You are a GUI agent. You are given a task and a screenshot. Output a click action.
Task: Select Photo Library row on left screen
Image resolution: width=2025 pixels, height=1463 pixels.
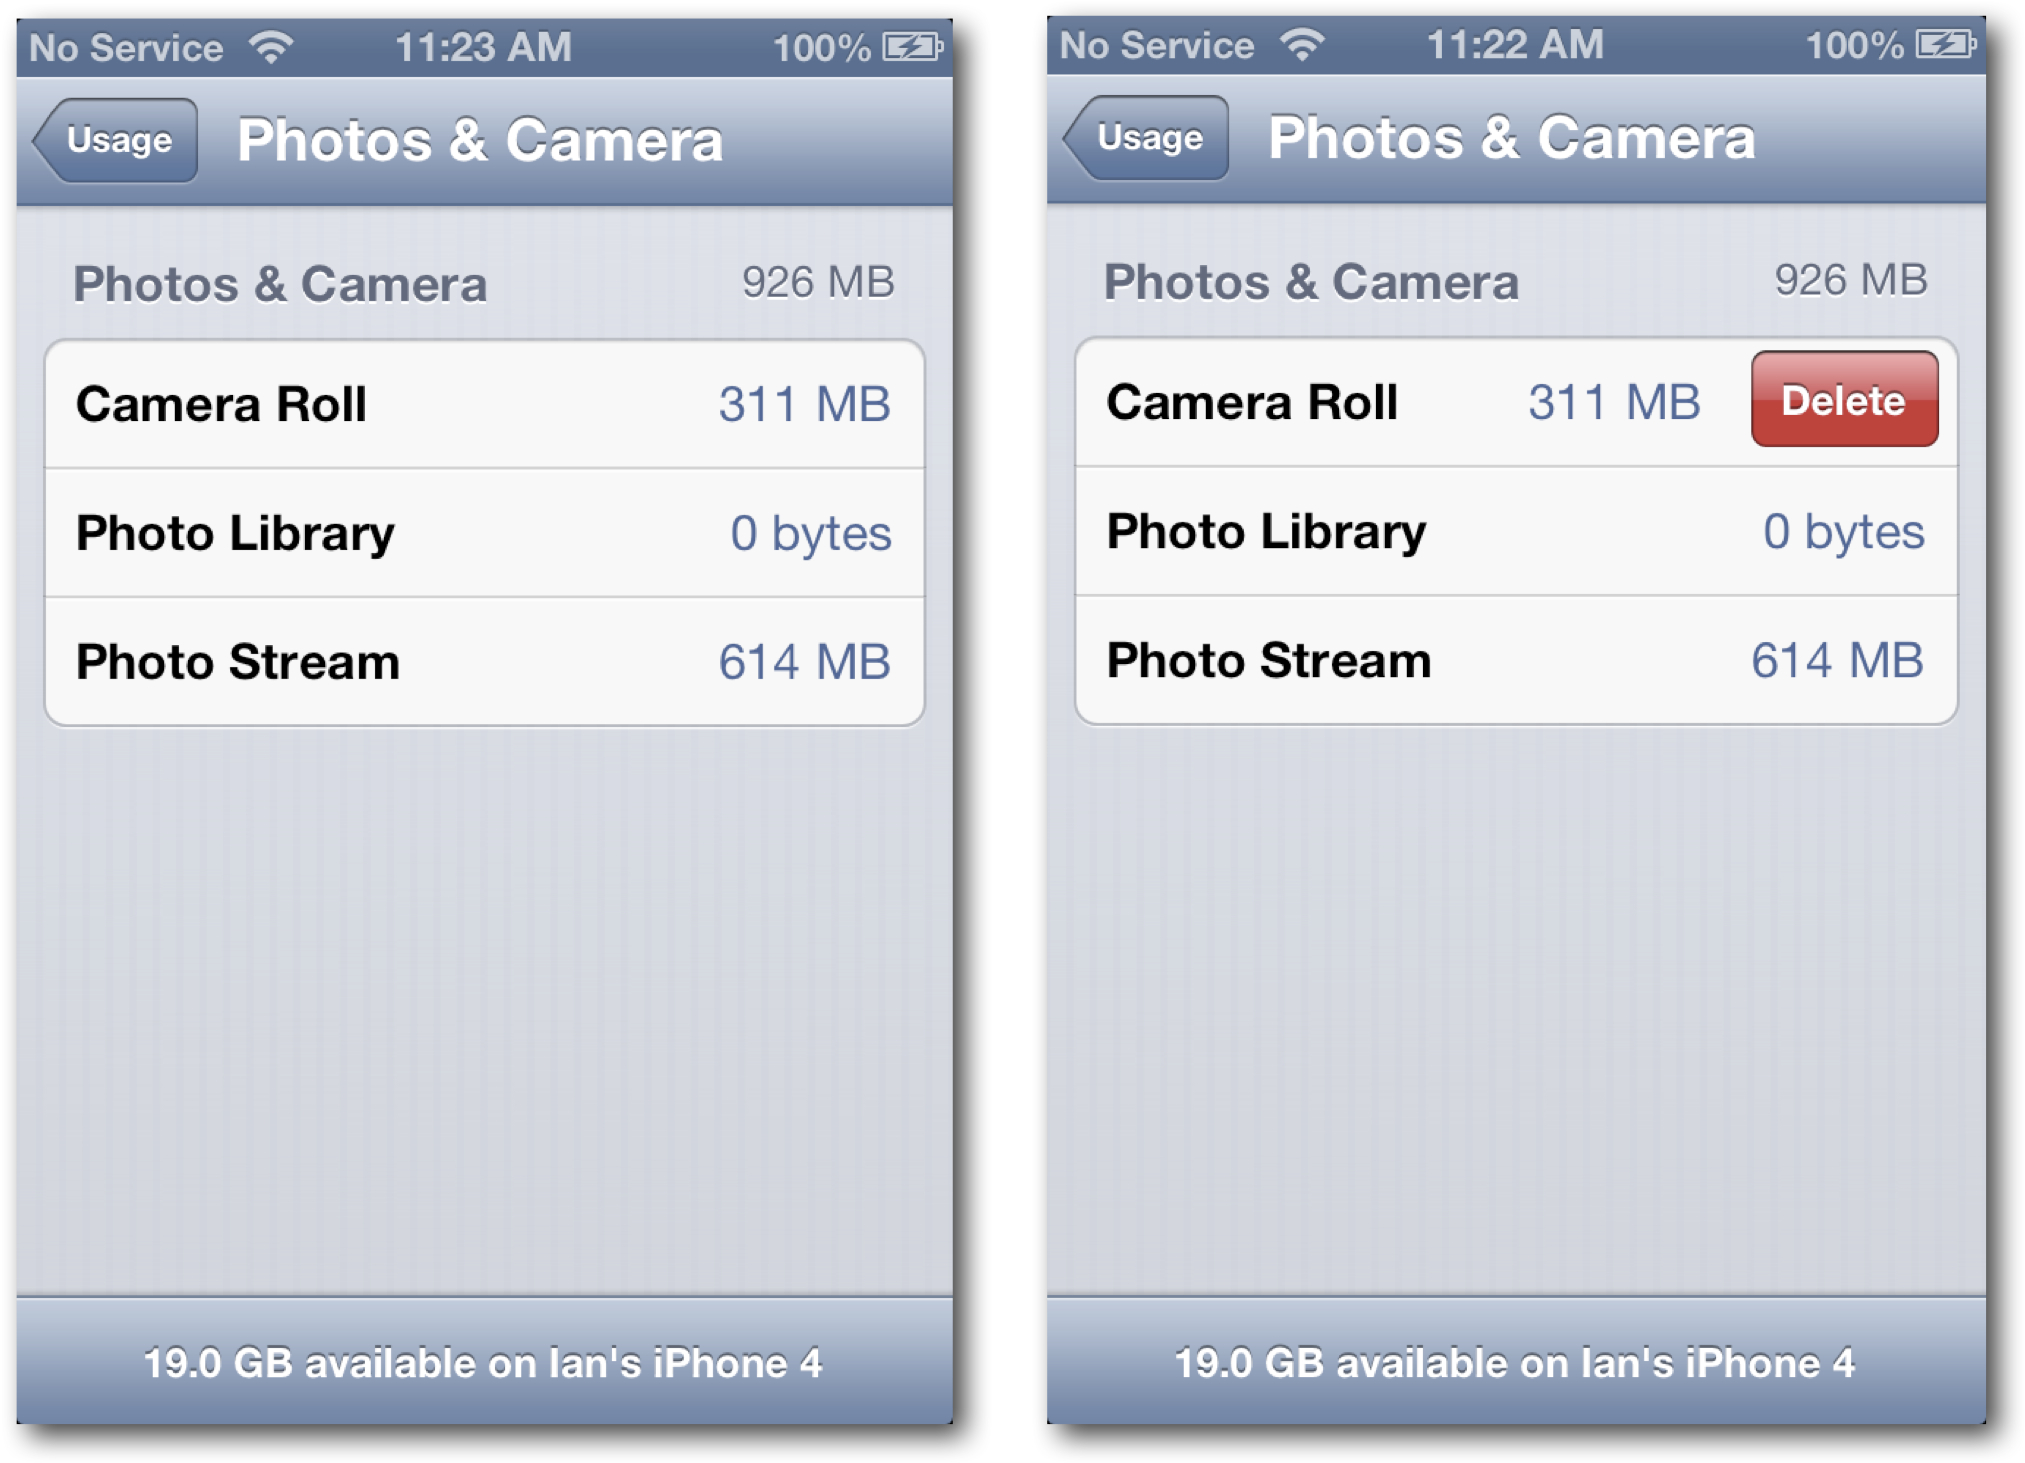coord(485,533)
